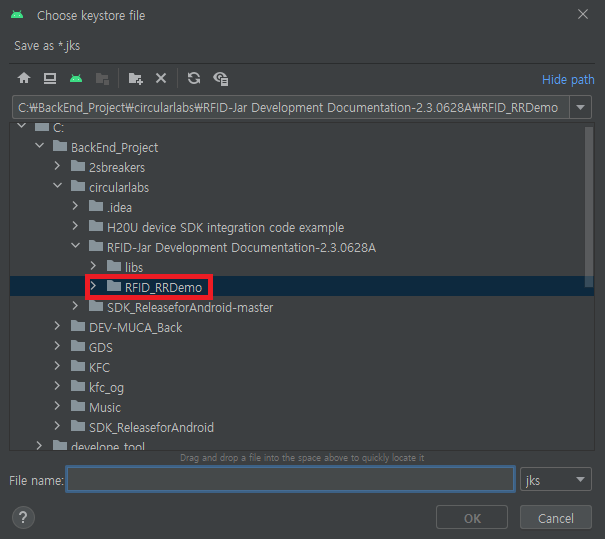Refresh the file tree

(194, 78)
